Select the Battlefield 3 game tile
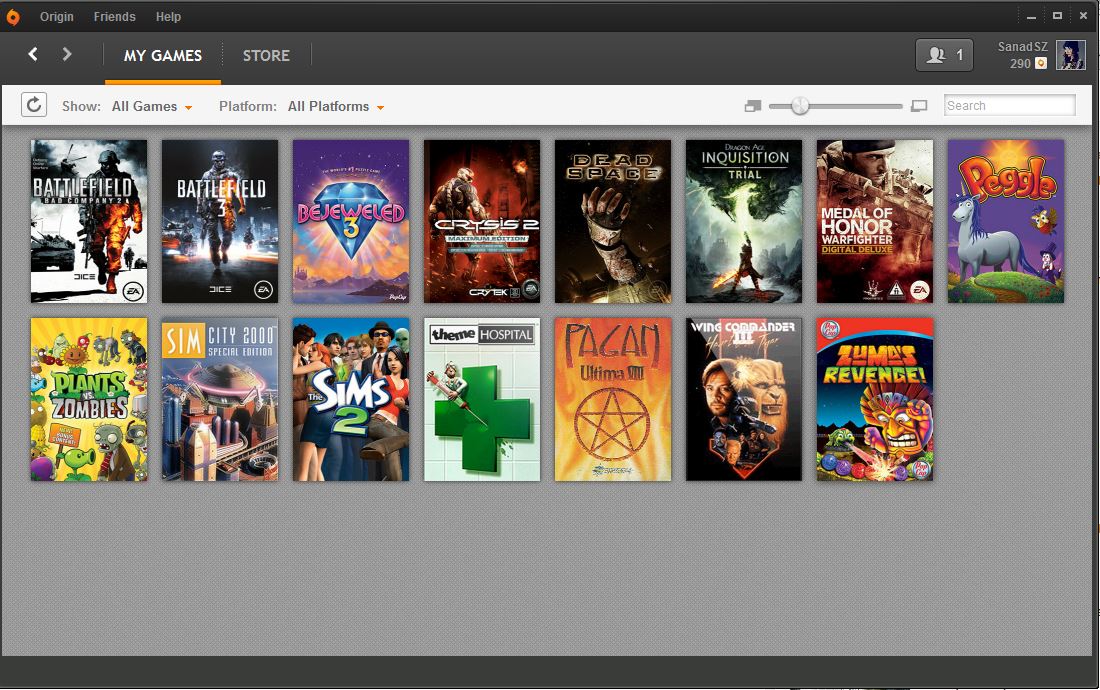The image size is (1100, 690). point(220,221)
